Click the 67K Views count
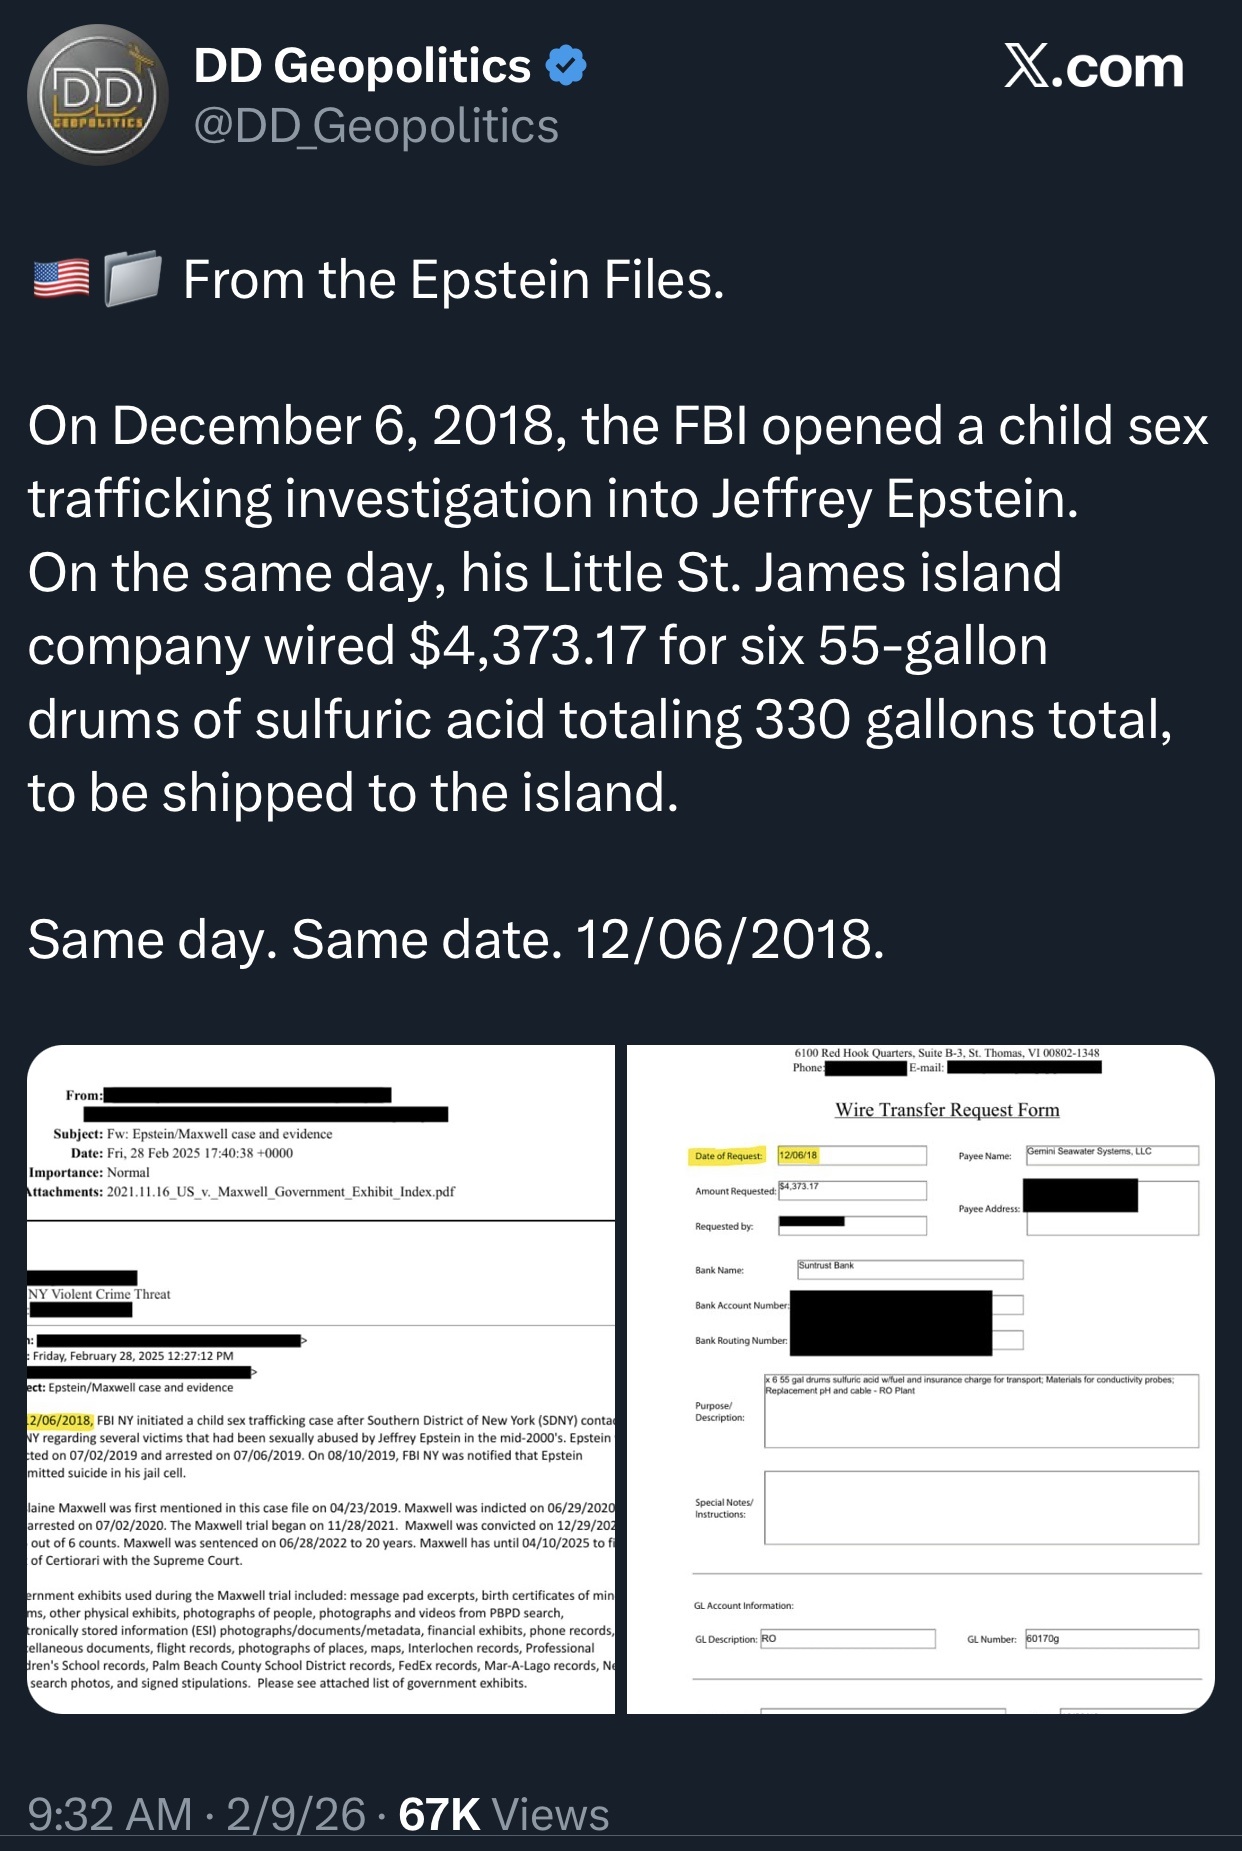This screenshot has width=1242, height=1851. pyautogui.click(x=504, y=1814)
